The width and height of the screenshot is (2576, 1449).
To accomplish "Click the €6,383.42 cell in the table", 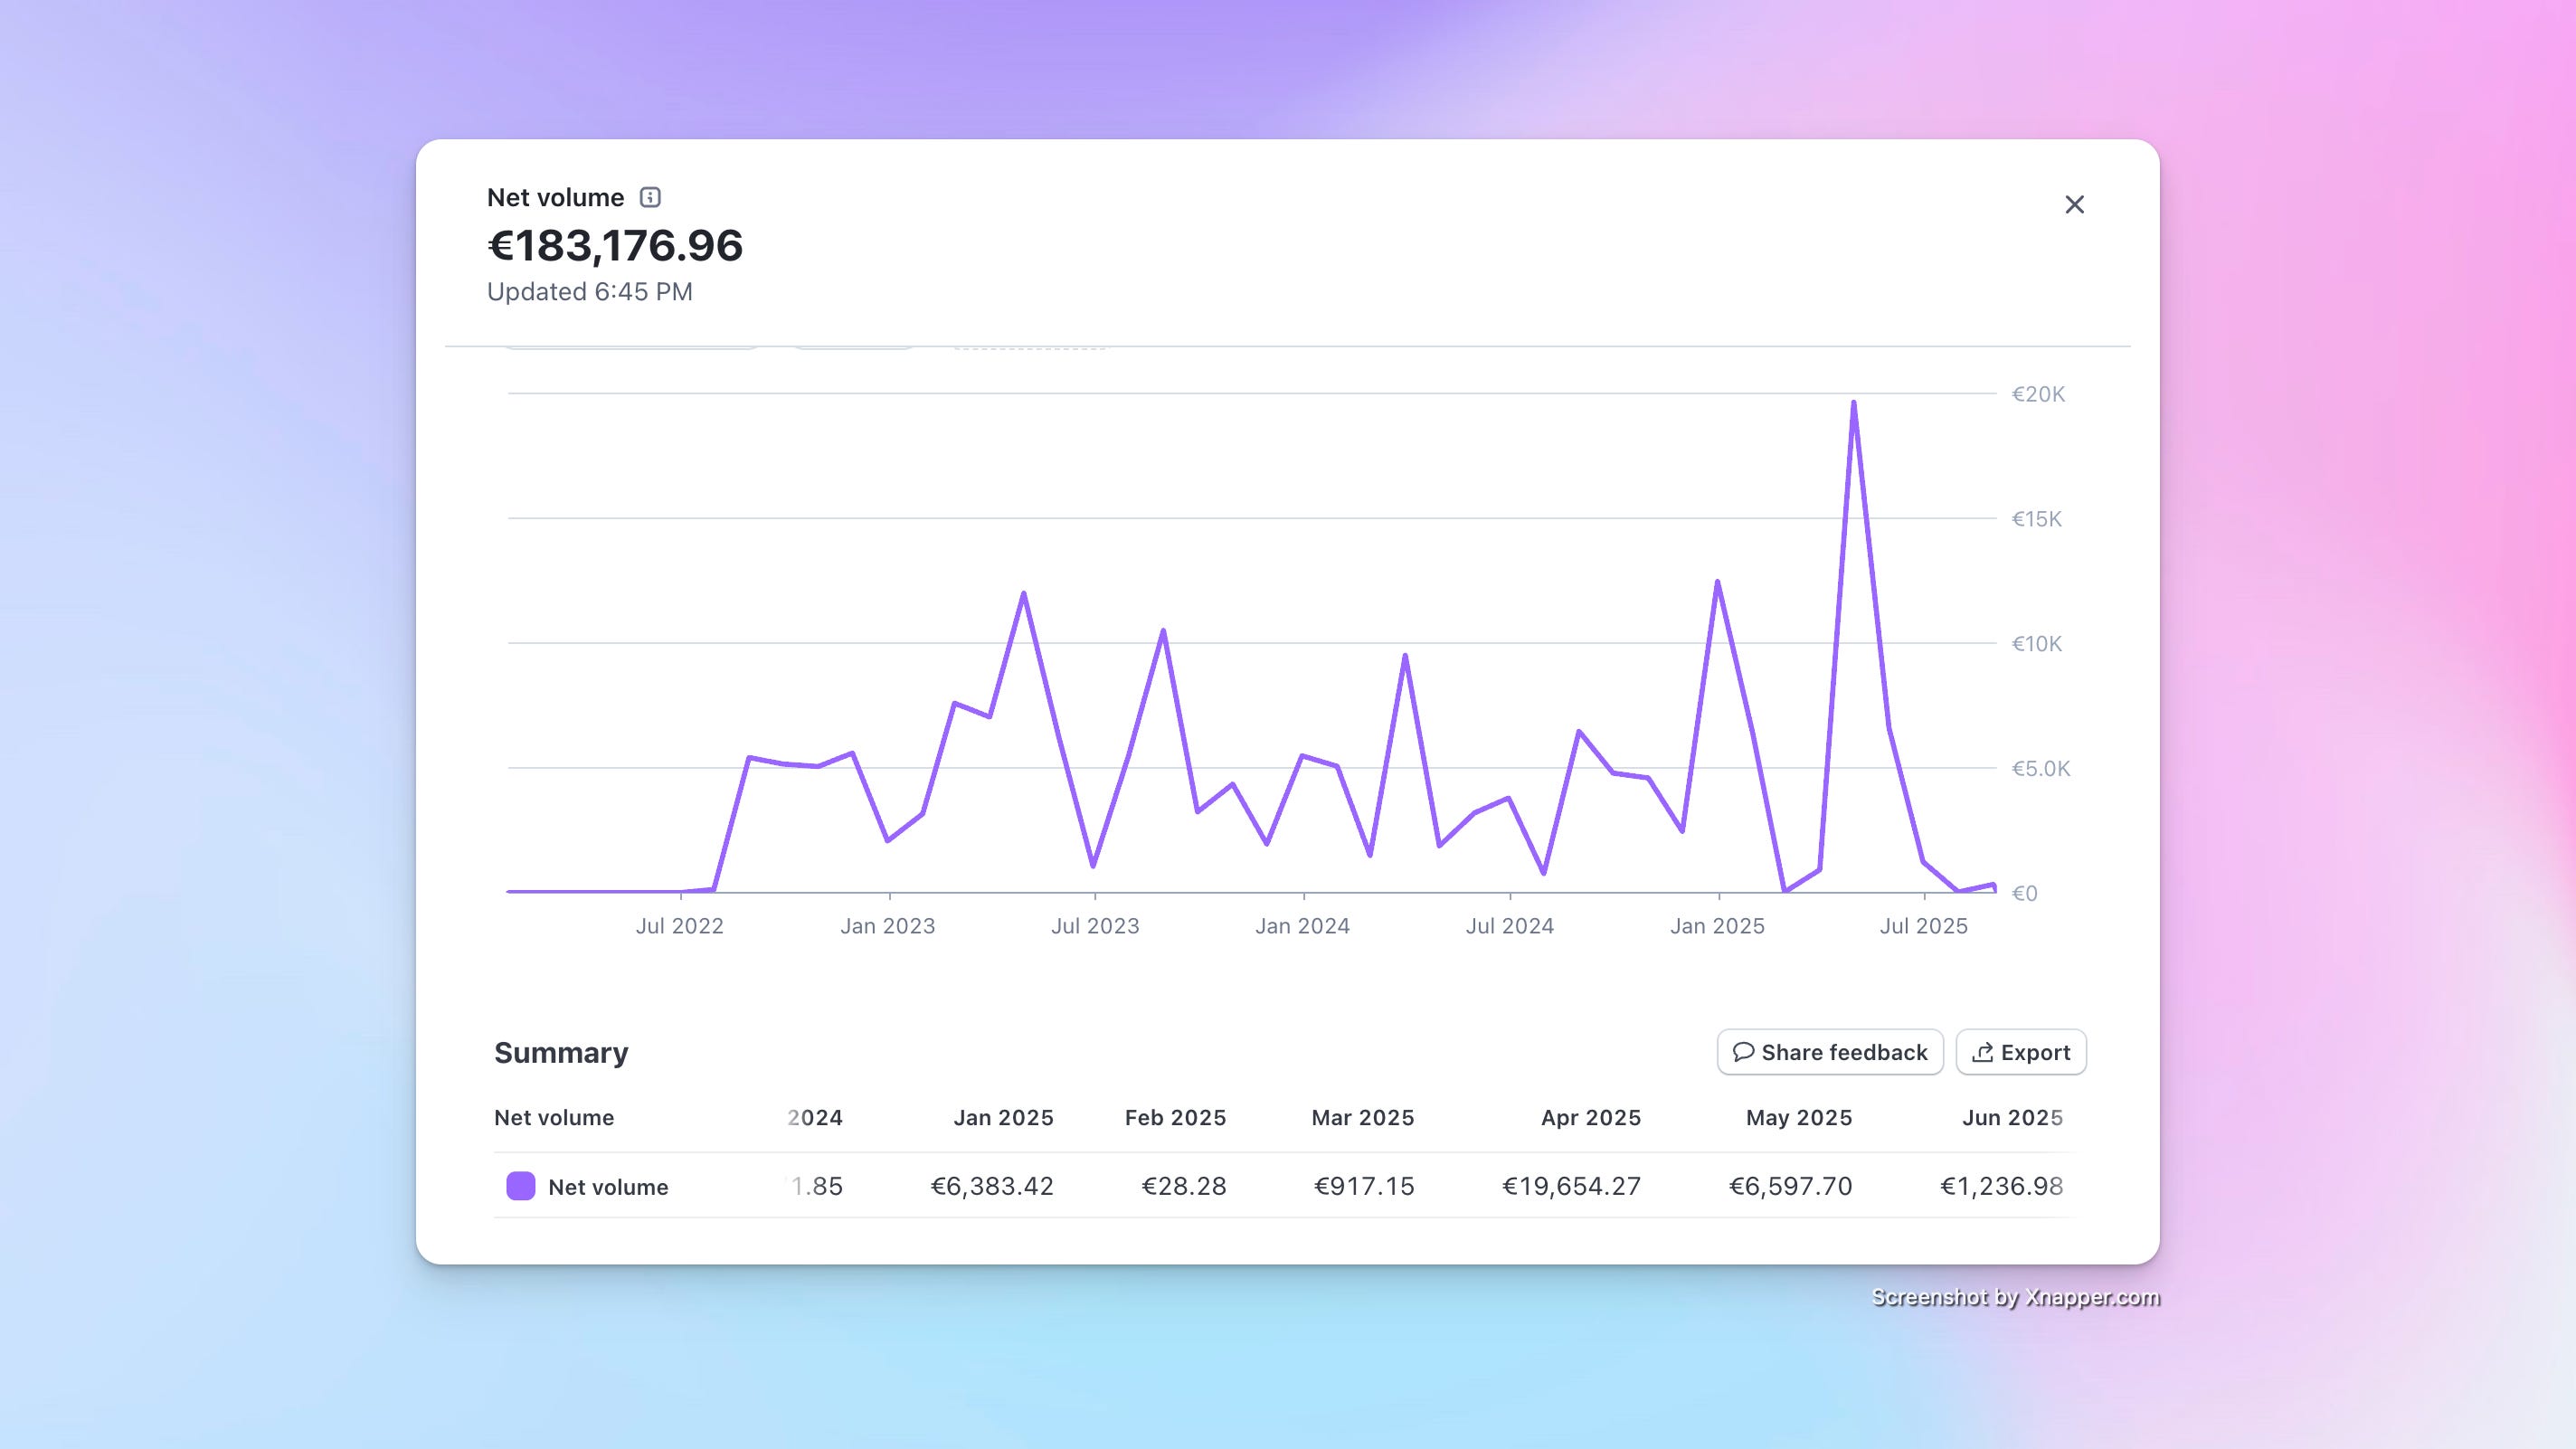I will tap(992, 1186).
